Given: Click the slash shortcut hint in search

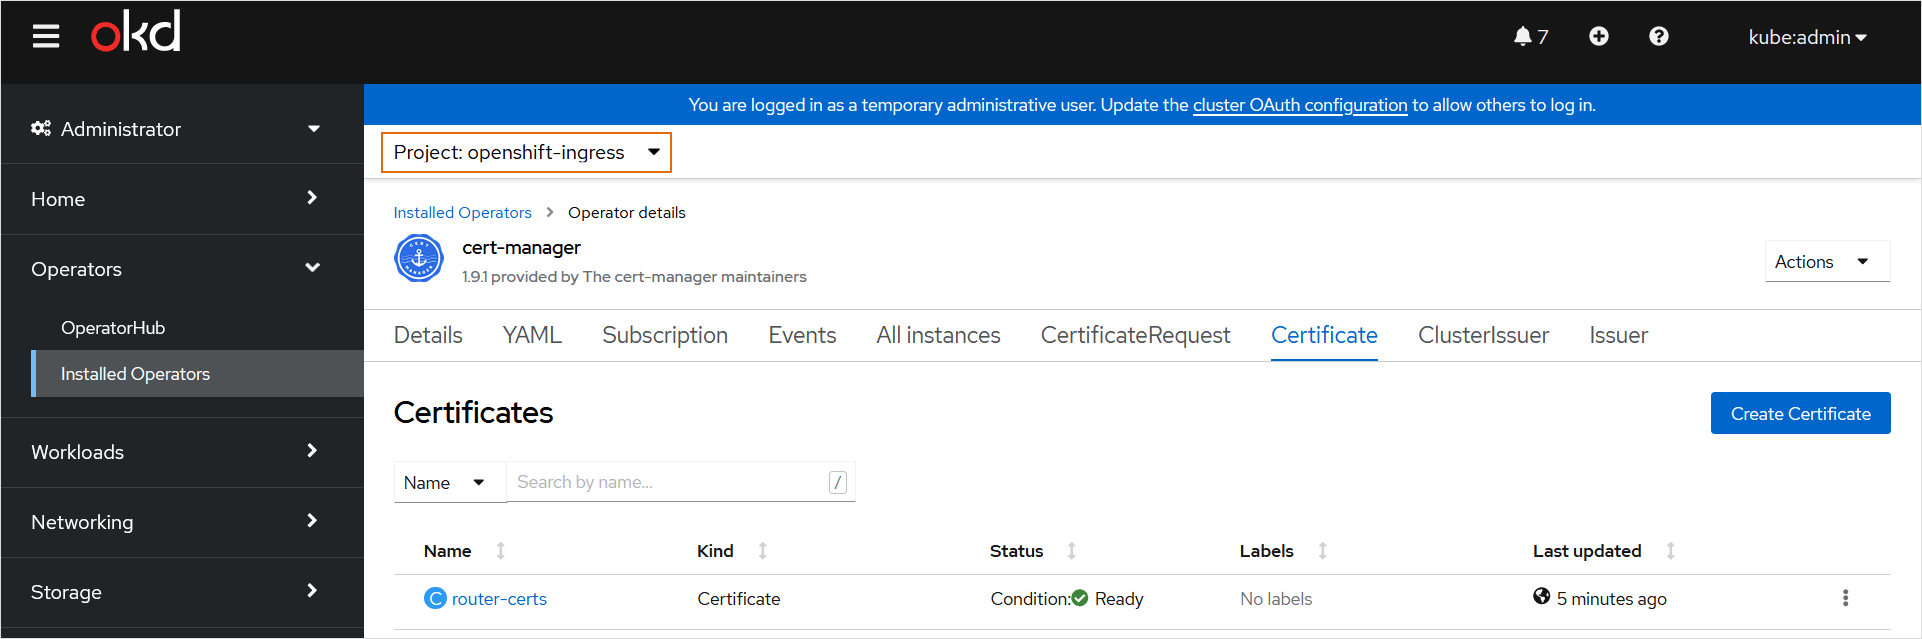Looking at the screenshot, I should (838, 482).
